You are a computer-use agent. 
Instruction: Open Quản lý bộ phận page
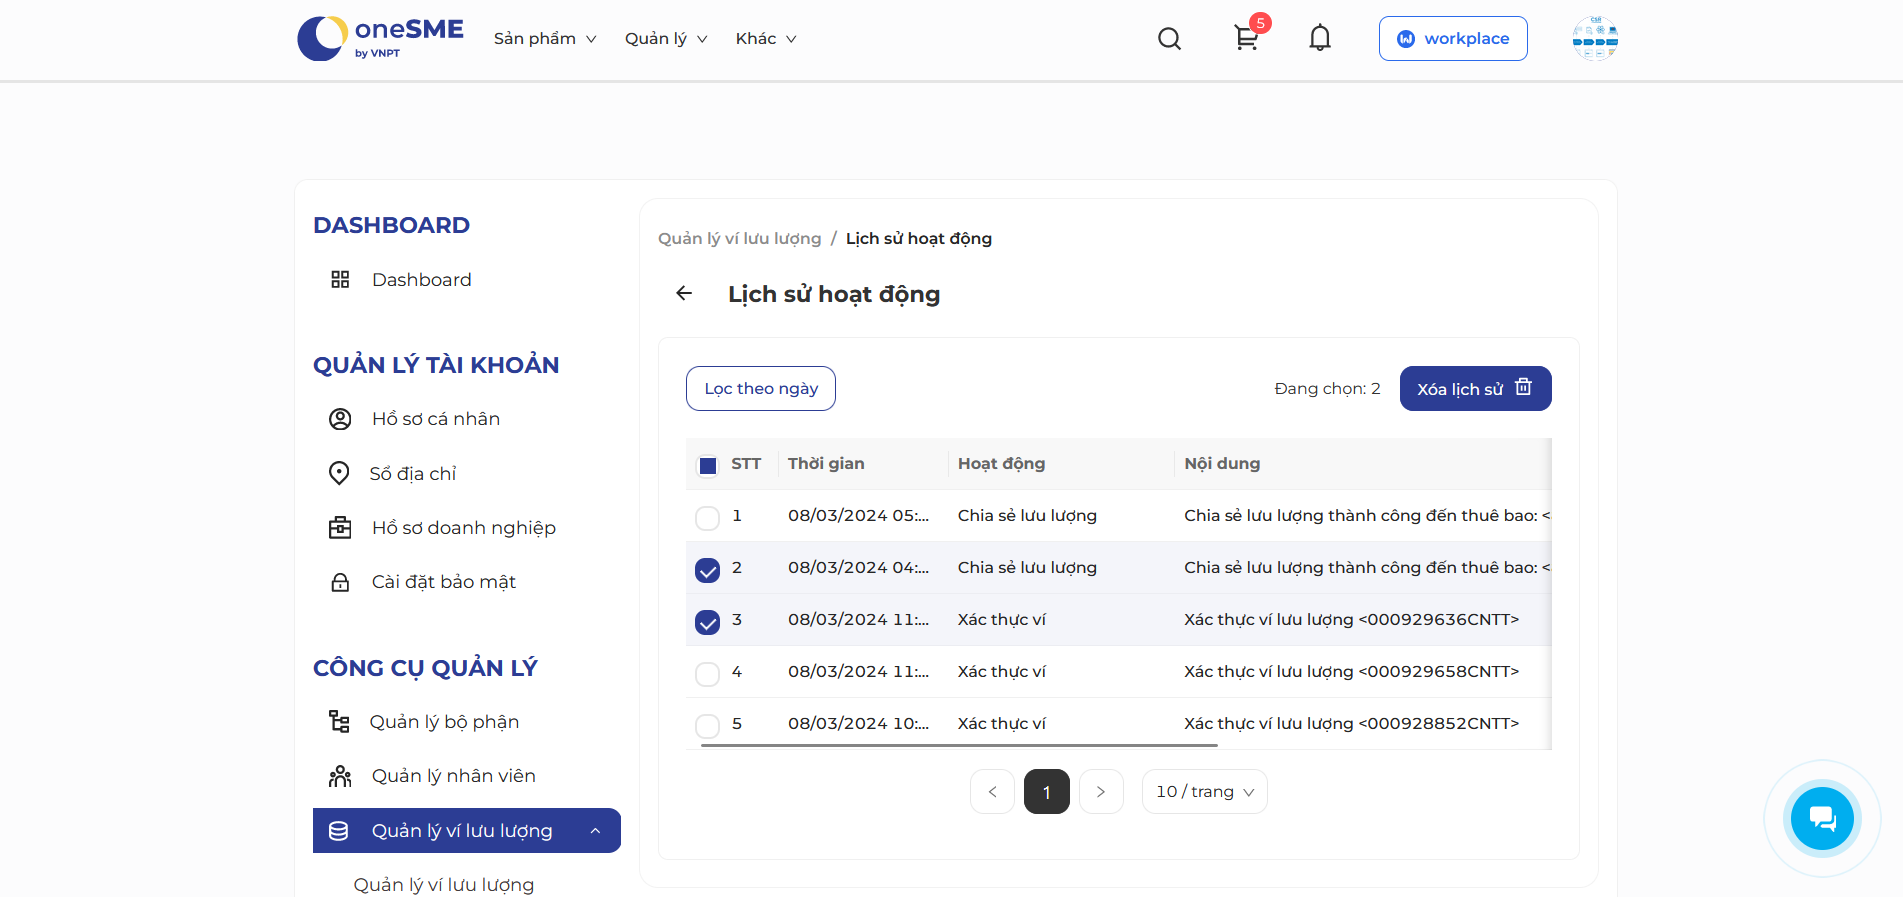pos(444,721)
